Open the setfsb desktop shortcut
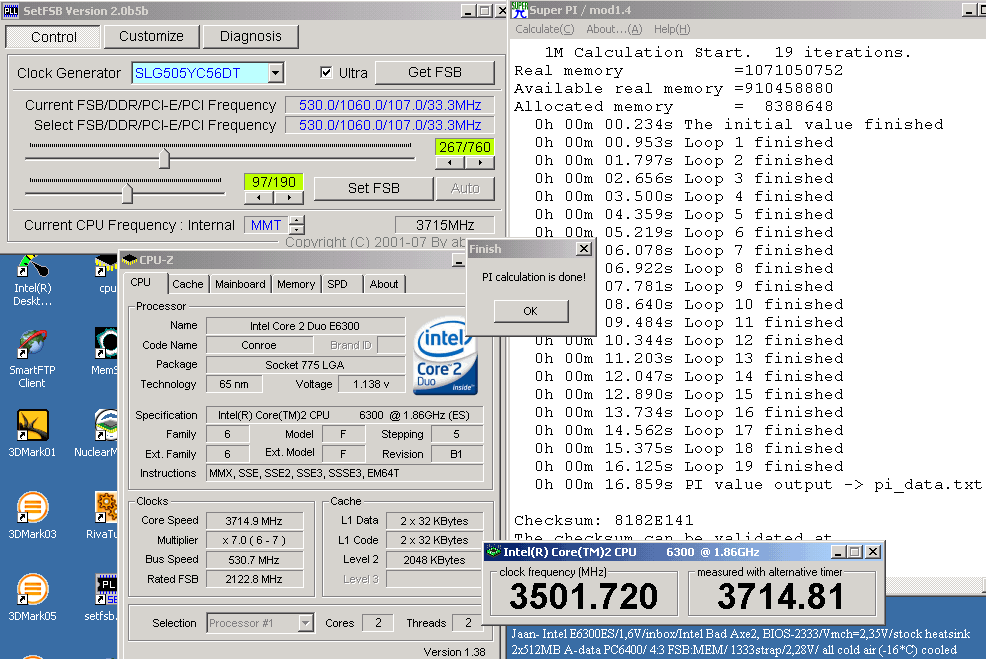The height and width of the screenshot is (659, 986). click(x=102, y=597)
